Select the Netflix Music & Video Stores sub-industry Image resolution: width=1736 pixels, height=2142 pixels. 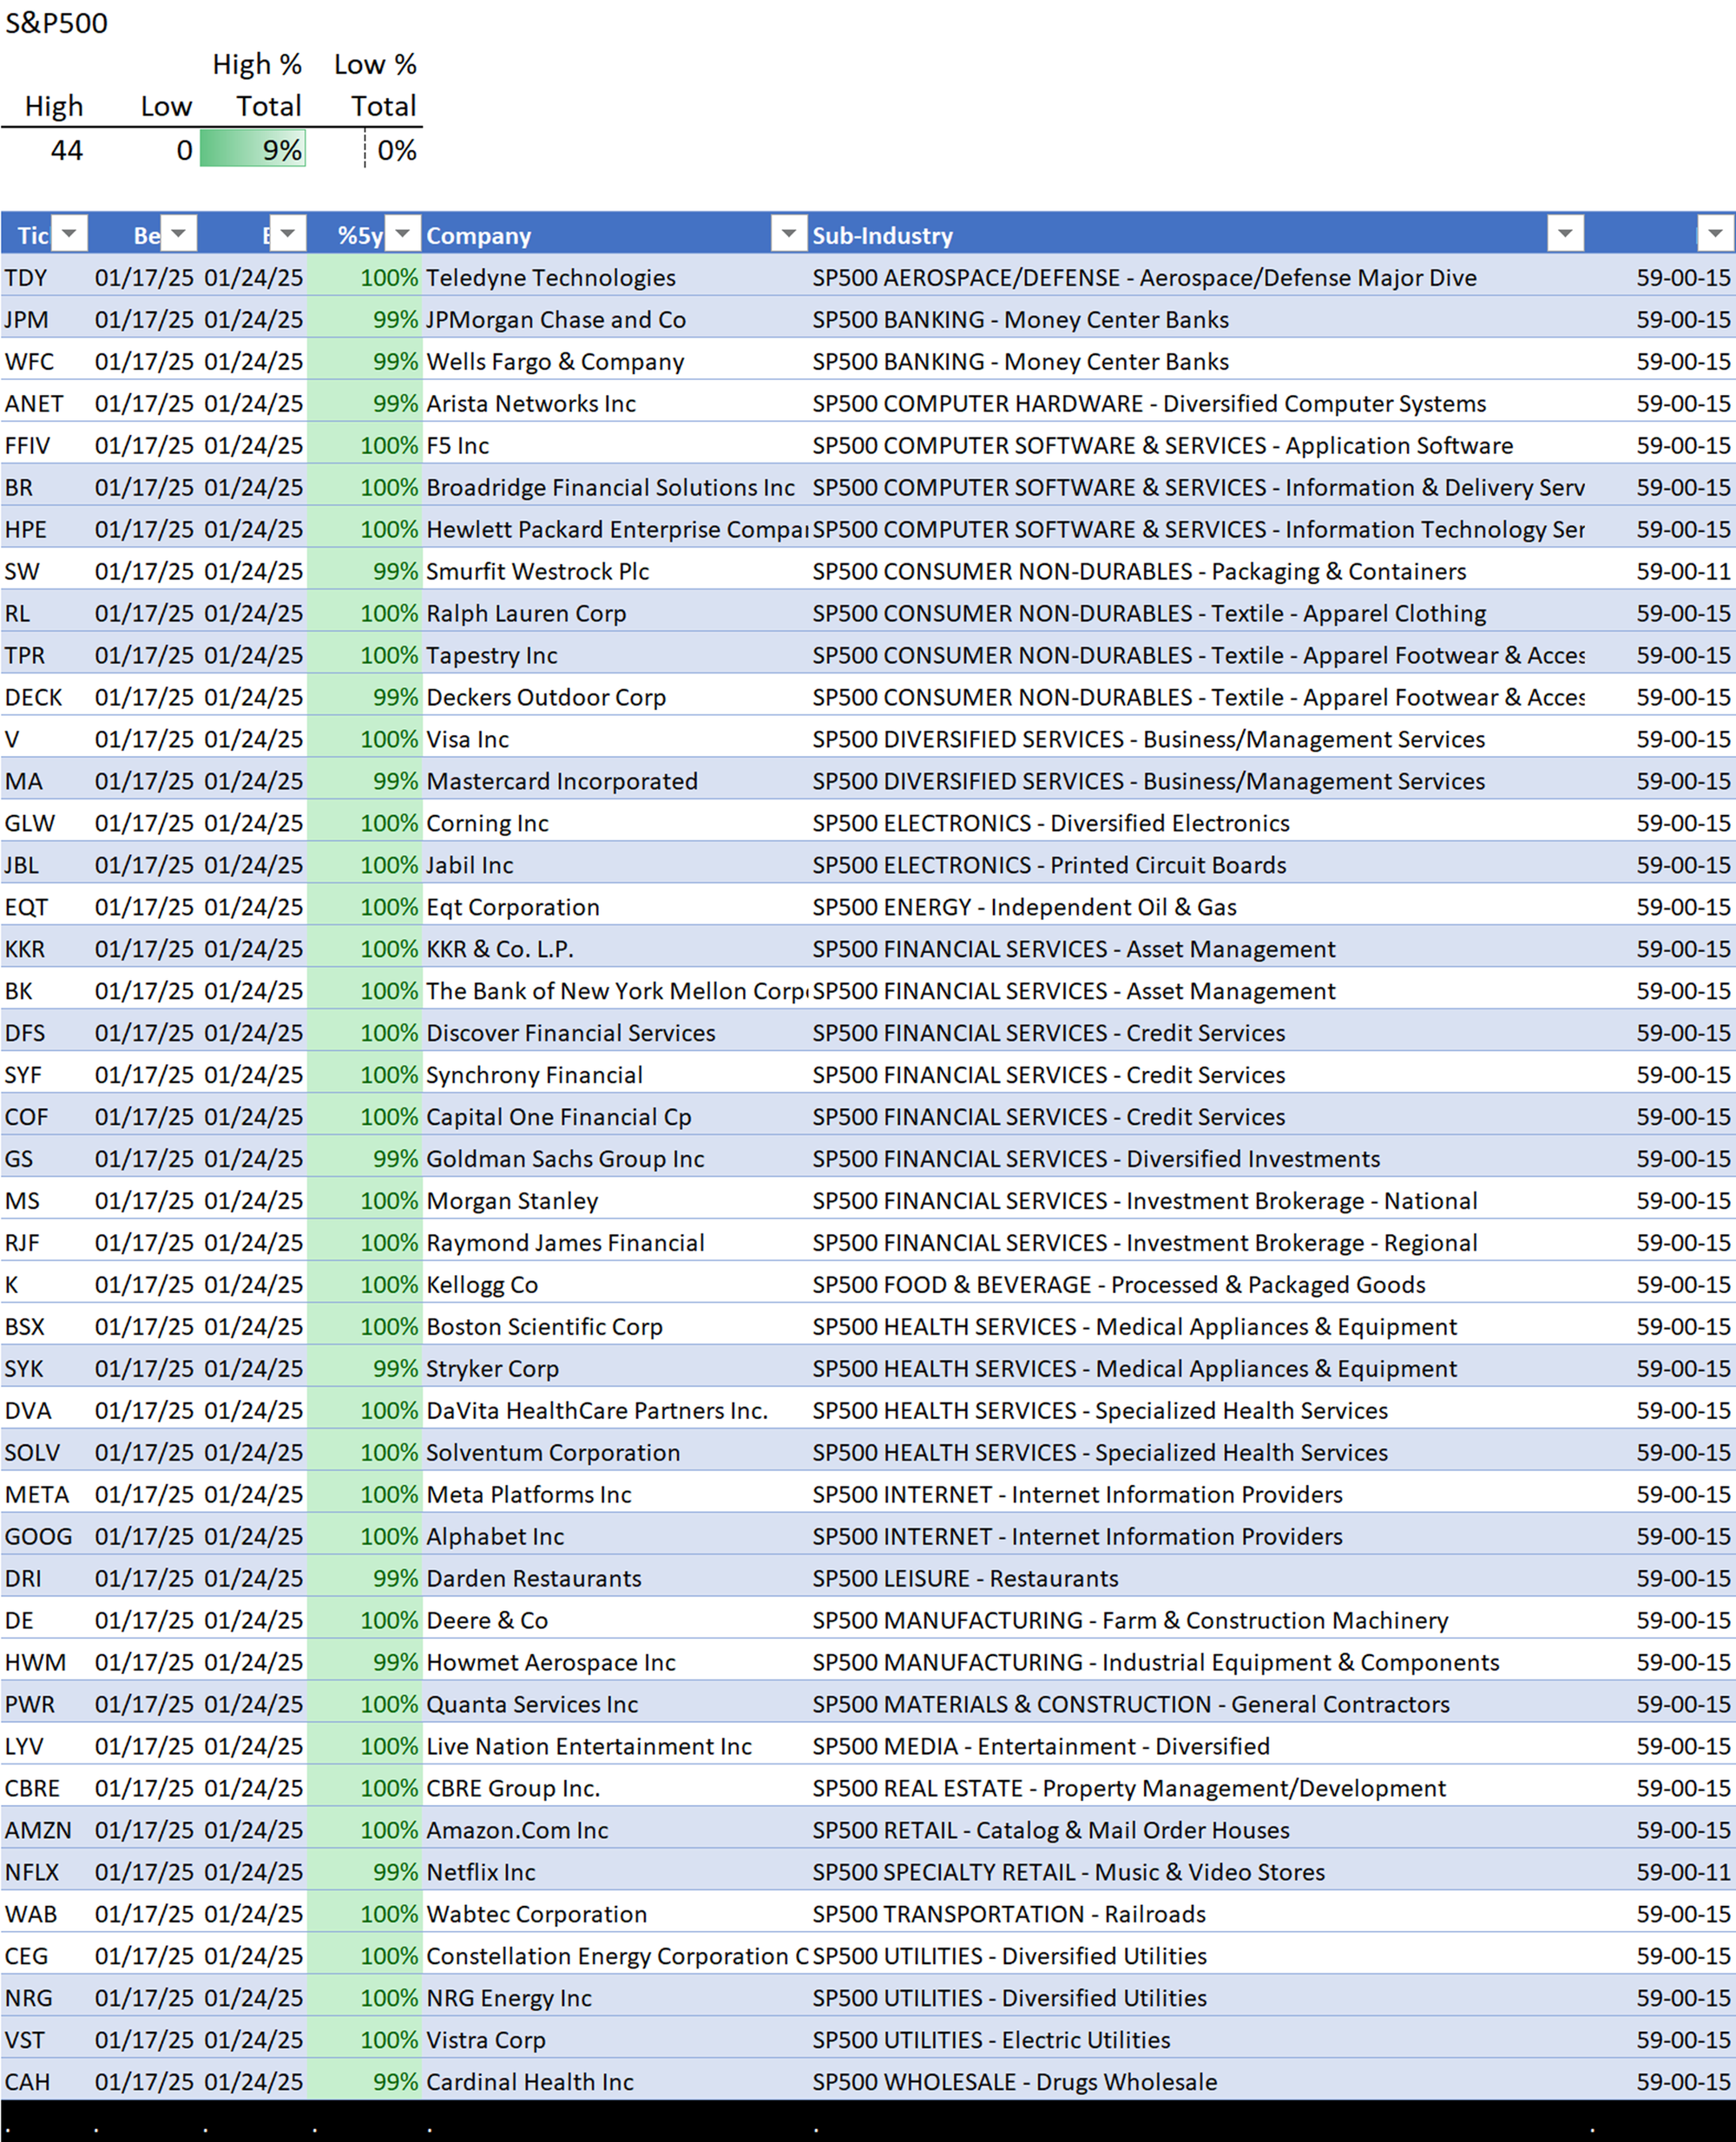1068,1872
